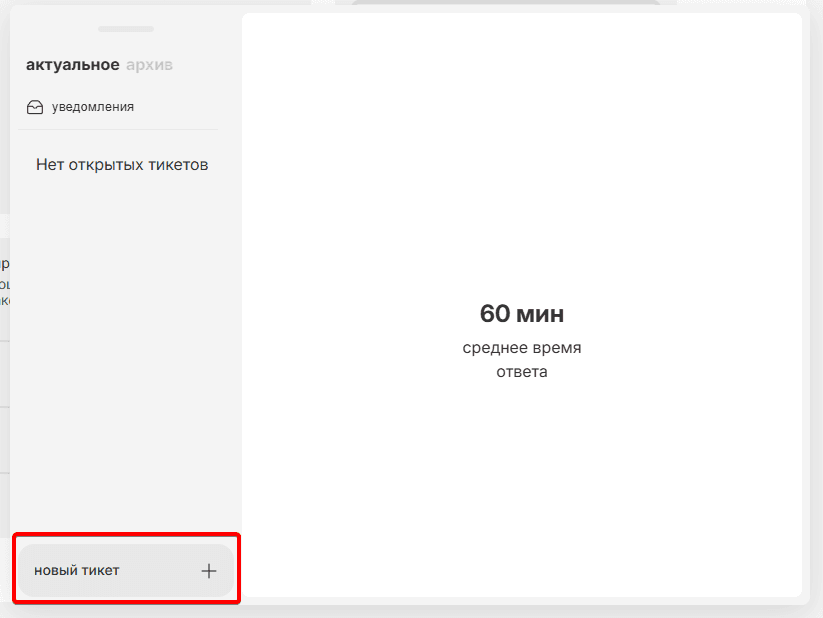Switch to the "актуальное" tab
This screenshot has width=823, height=618.
click(x=73, y=65)
